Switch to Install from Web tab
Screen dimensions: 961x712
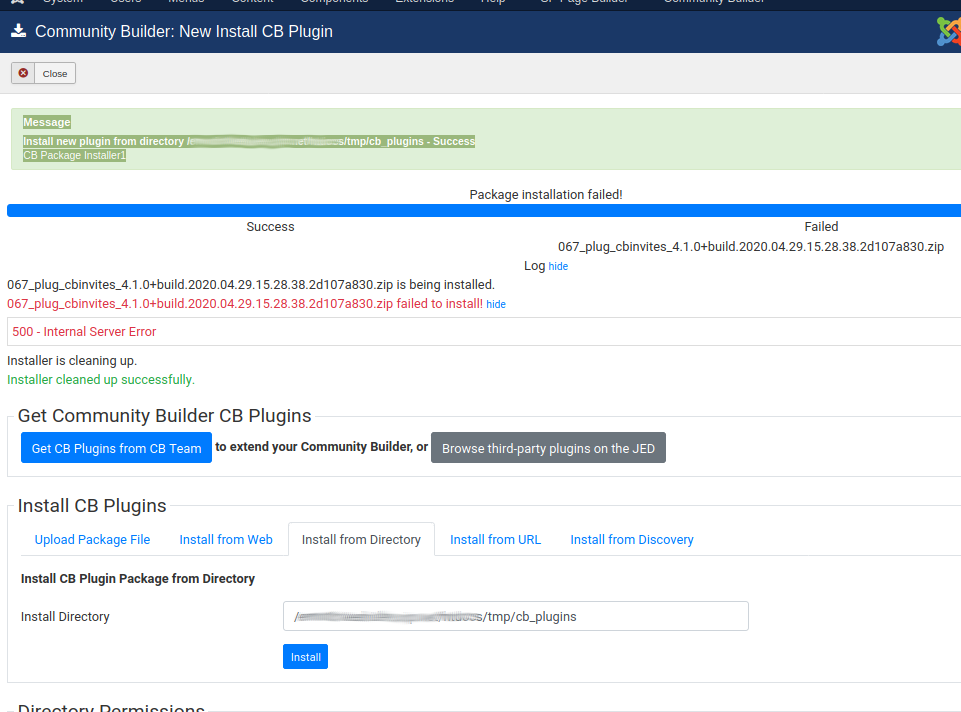[226, 540]
